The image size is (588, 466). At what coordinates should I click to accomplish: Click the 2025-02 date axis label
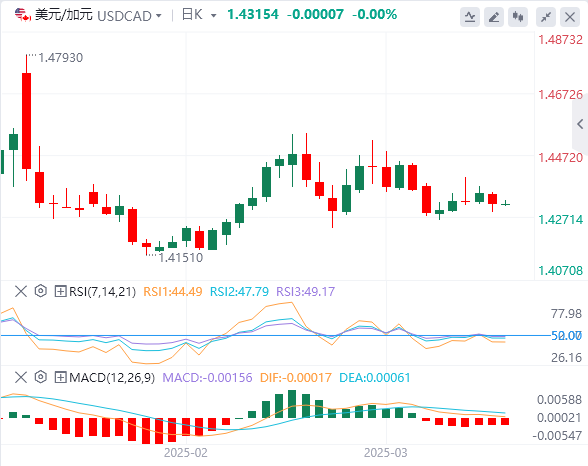coord(186,453)
